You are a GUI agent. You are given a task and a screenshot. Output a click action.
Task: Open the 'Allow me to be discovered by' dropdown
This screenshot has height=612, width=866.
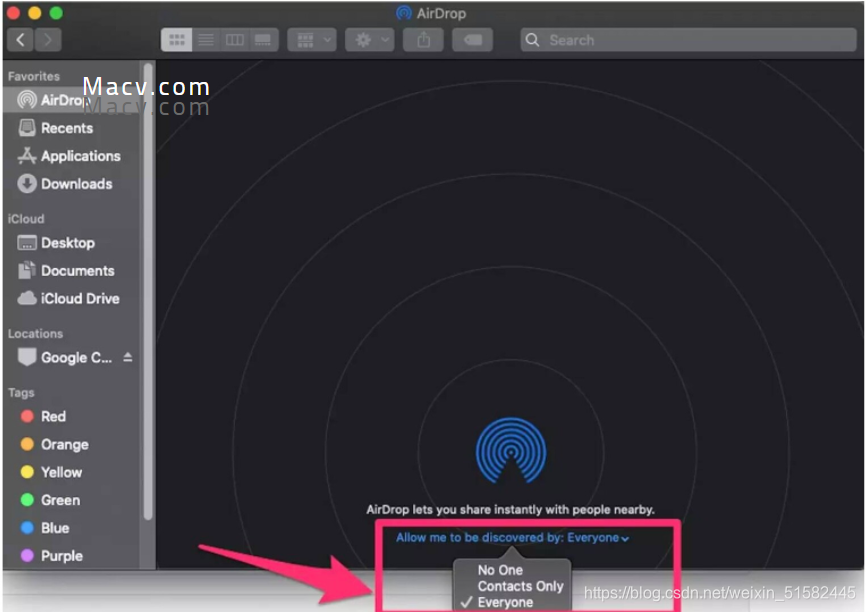513,537
